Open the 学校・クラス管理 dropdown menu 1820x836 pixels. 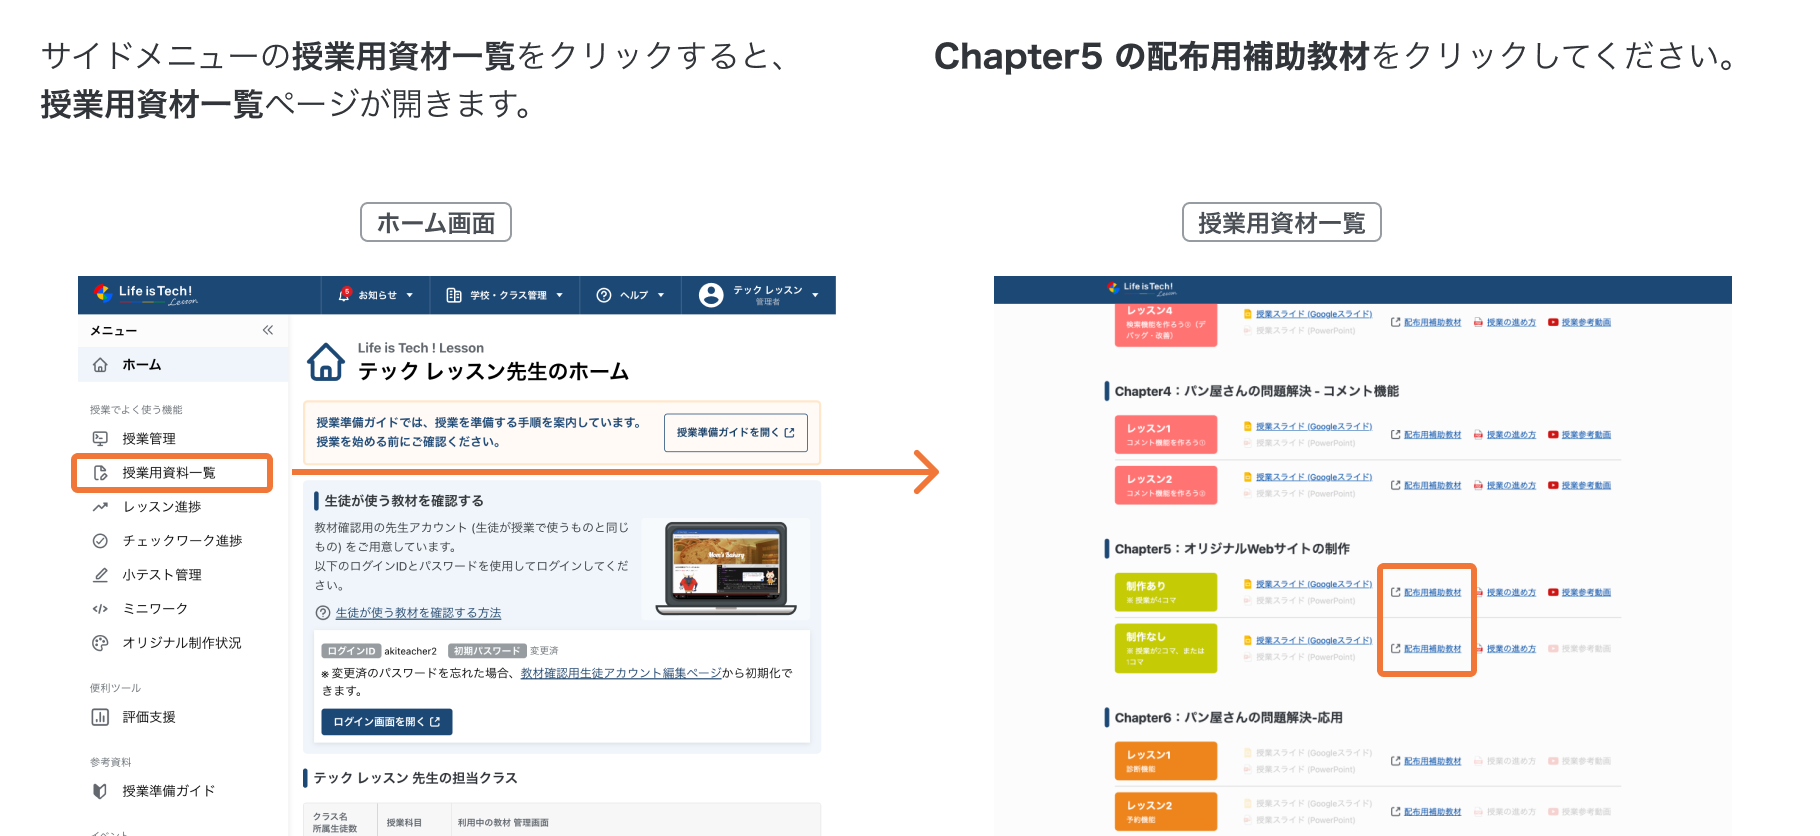(505, 295)
